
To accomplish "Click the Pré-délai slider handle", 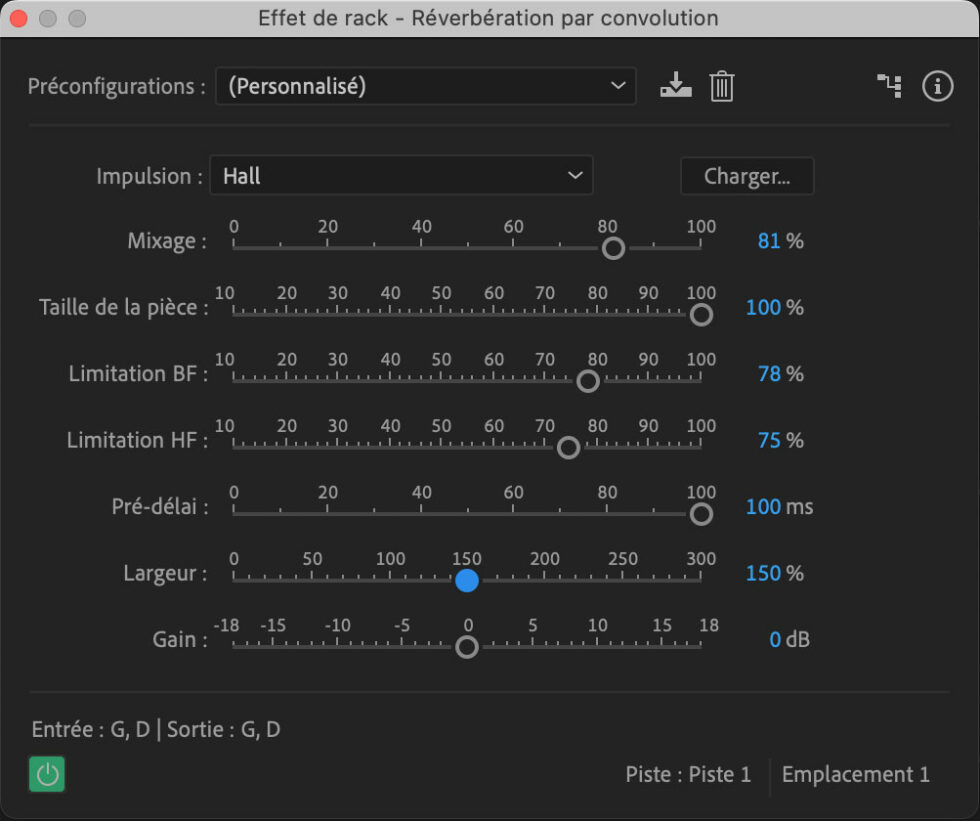I will 701,514.
